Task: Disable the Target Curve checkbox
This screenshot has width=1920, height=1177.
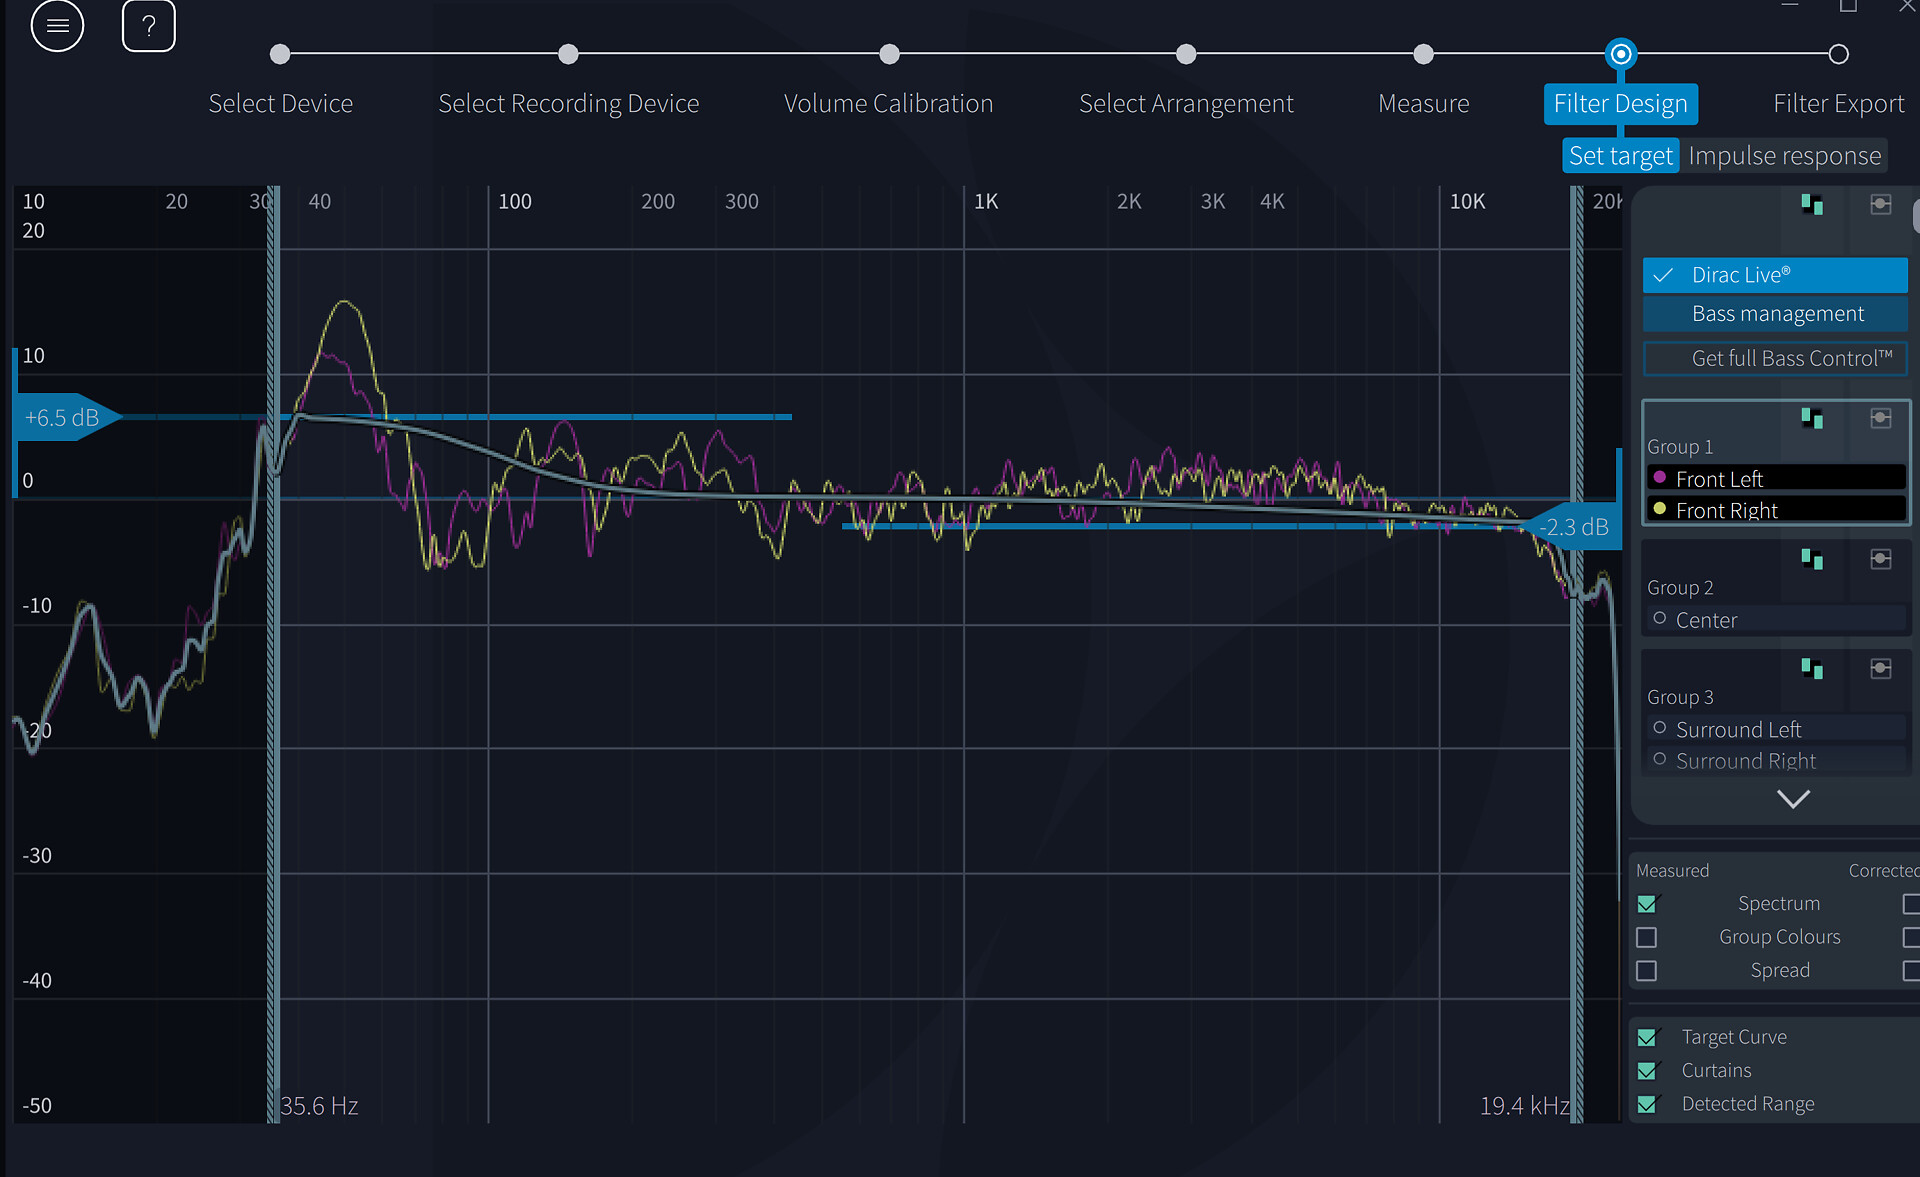Action: point(1647,1038)
